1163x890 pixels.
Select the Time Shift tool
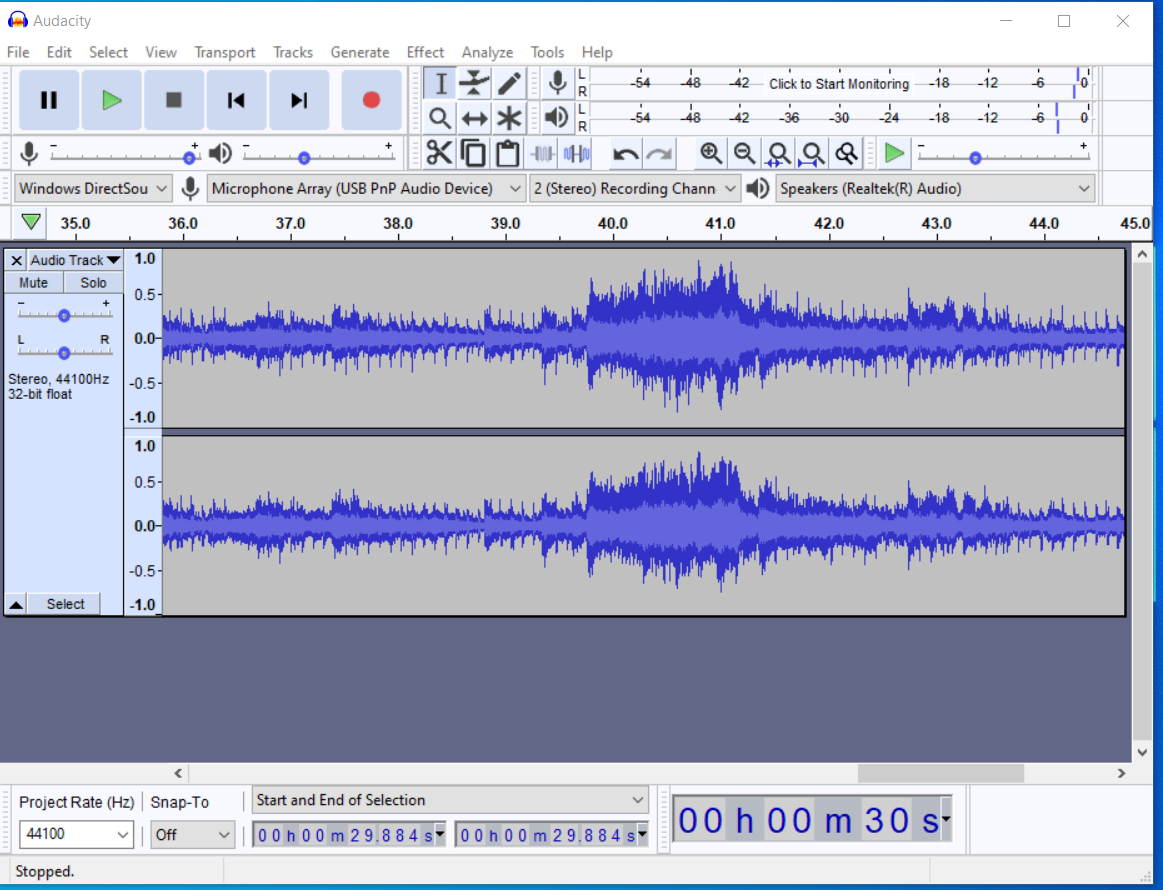coord(475,118)
